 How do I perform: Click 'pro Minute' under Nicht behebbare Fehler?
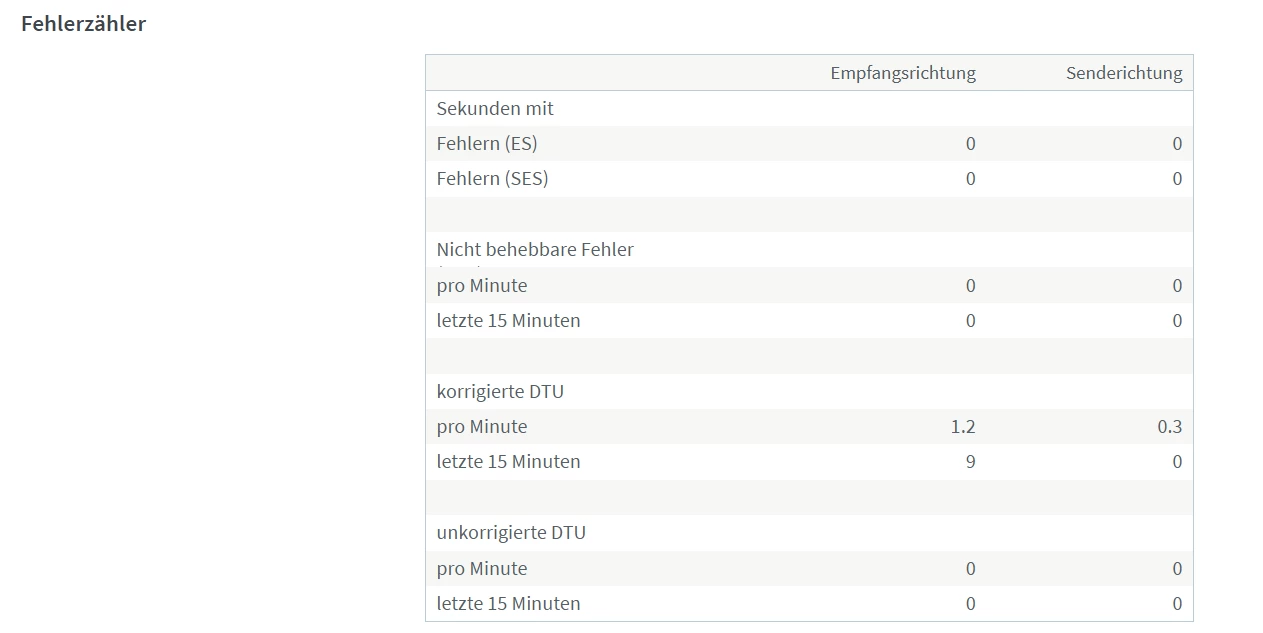pyautogui.click(x=482, y=286)
